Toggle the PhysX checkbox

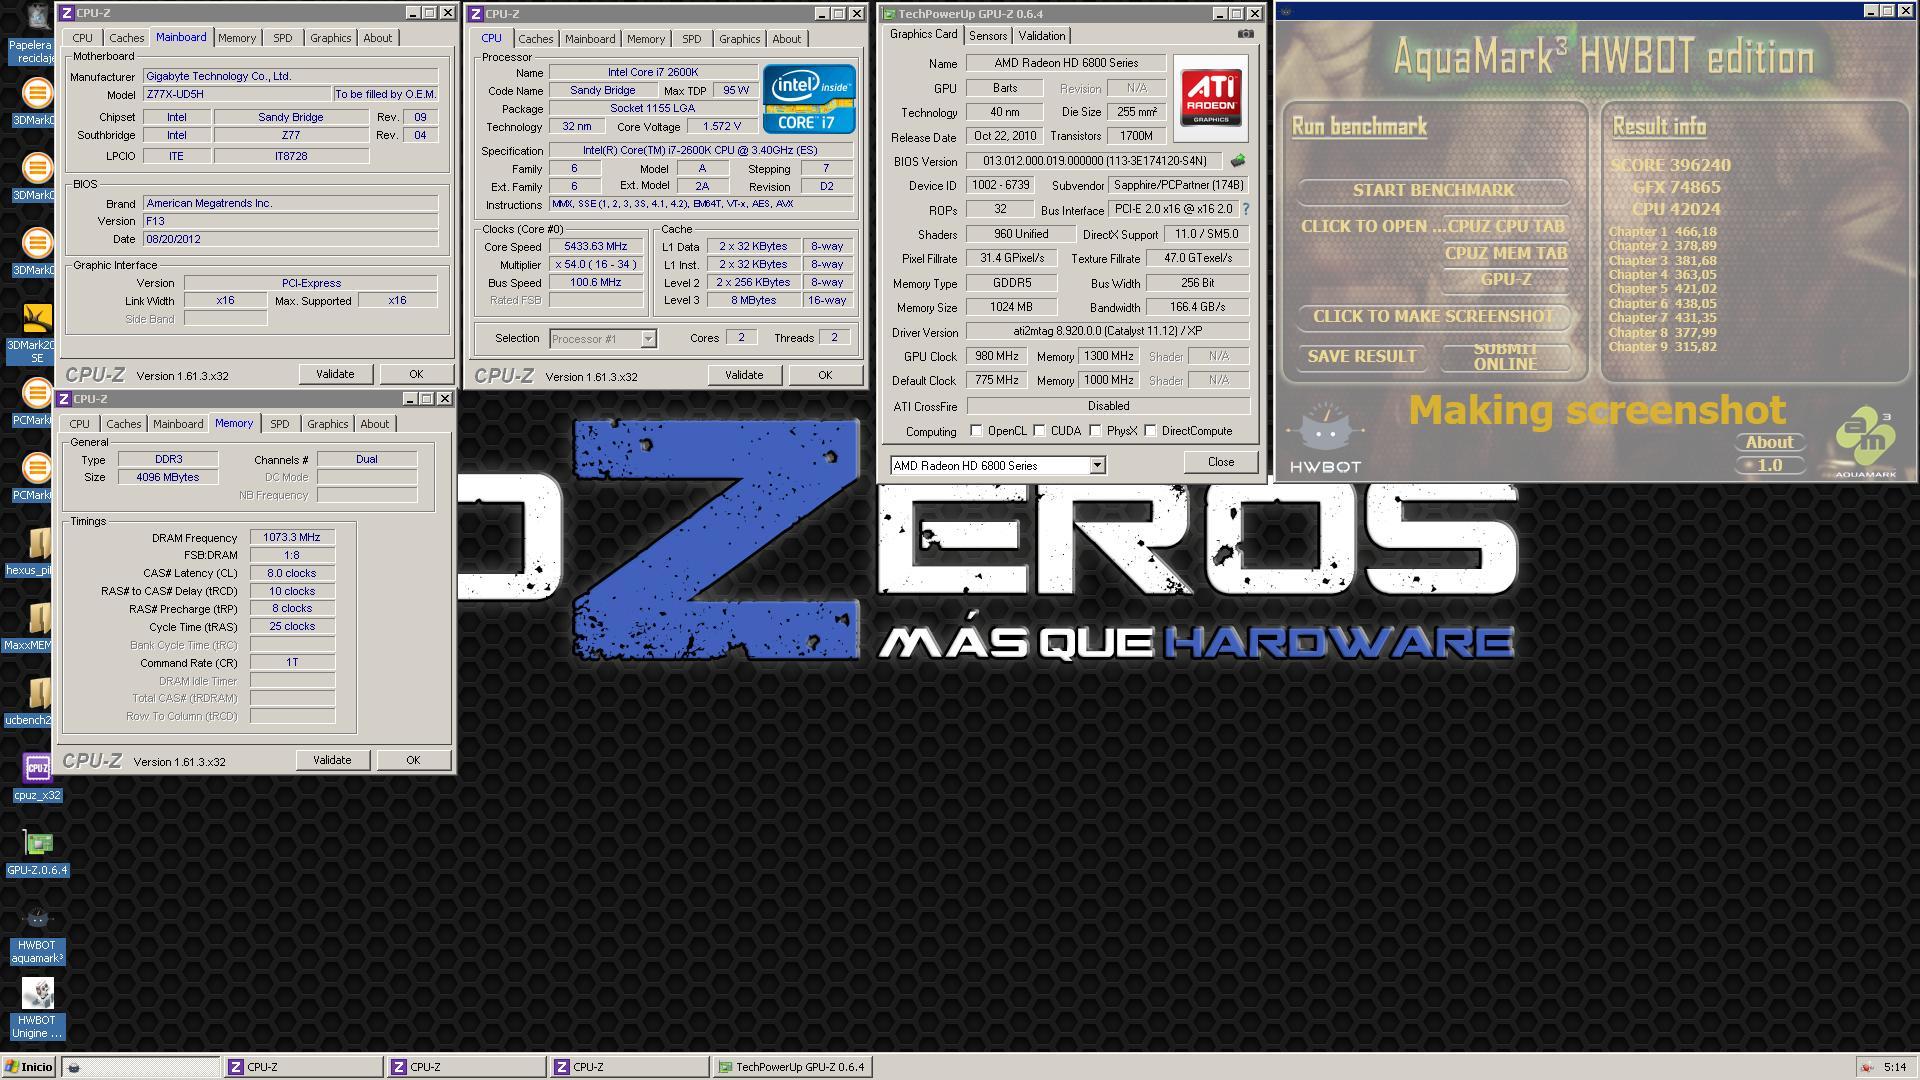click(x=1095, y=431)
